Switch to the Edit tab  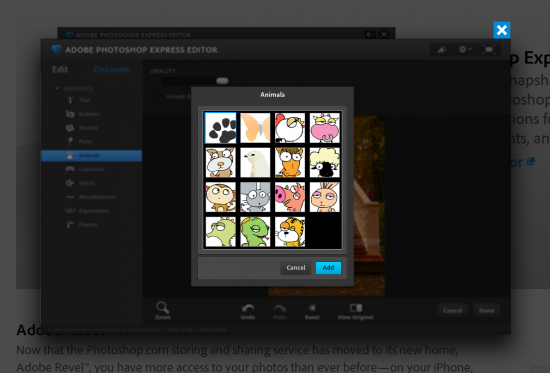click(60, 69)
